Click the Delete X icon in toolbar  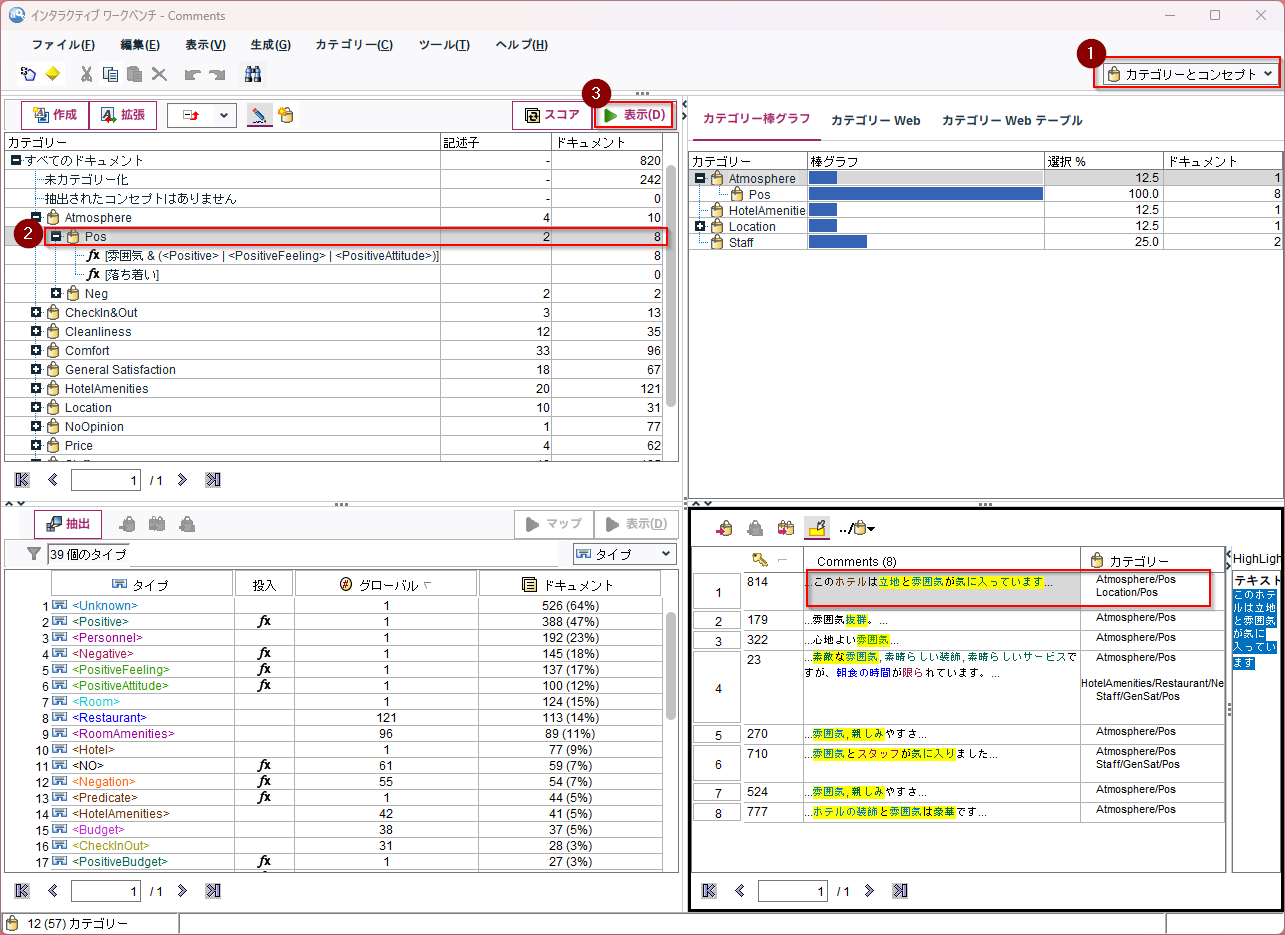tap(159, 74)
